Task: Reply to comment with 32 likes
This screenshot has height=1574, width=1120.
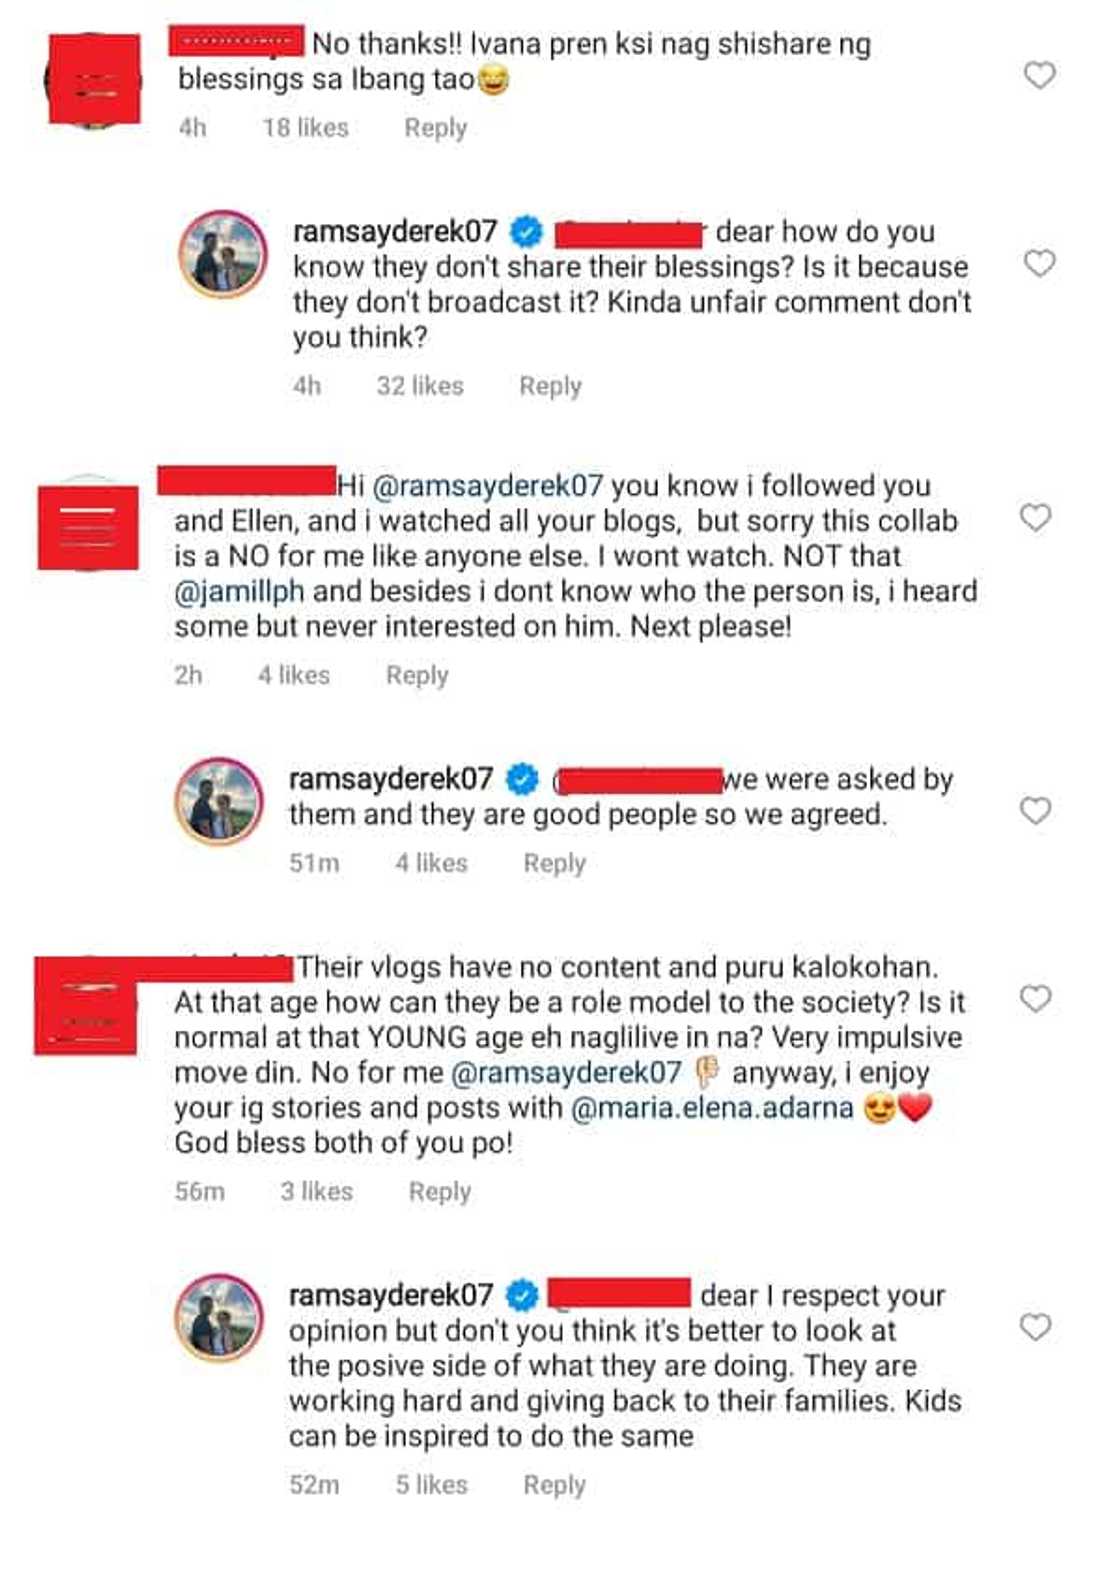Action: coord(550,386)
